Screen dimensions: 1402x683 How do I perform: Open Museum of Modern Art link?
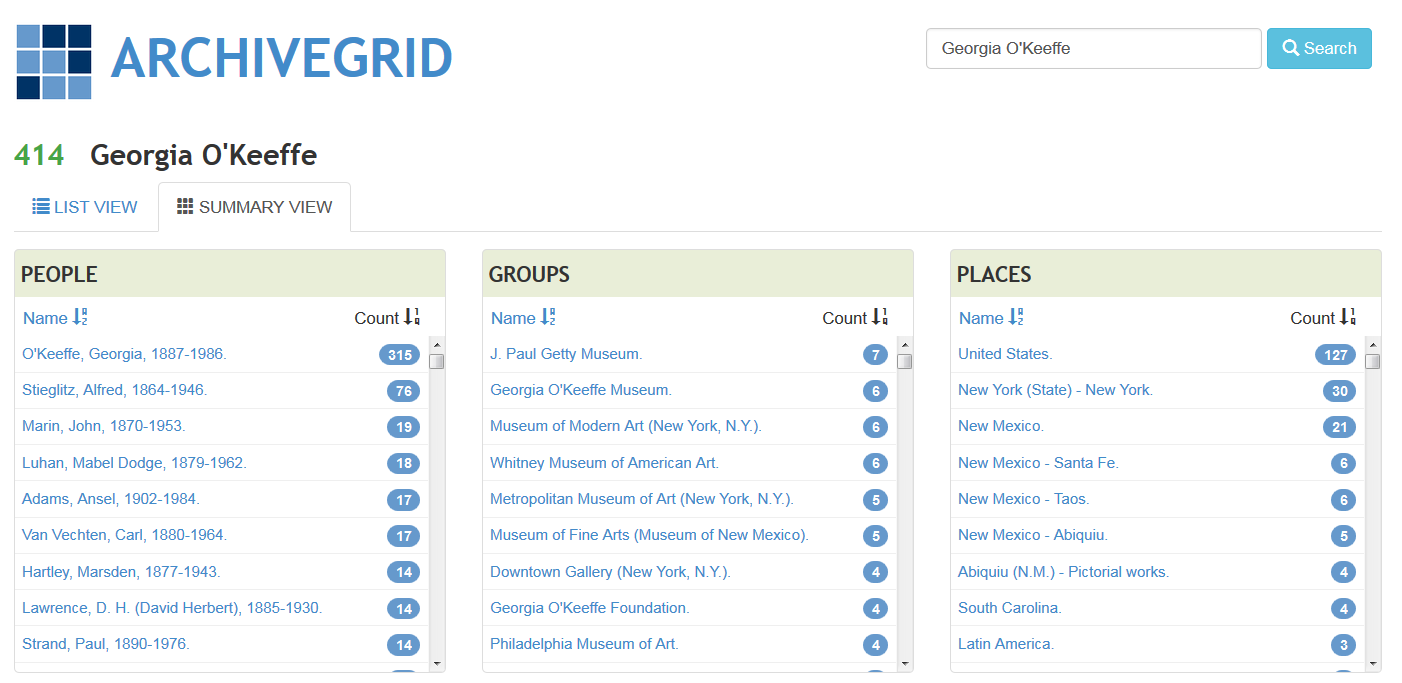tap(626, 426)
